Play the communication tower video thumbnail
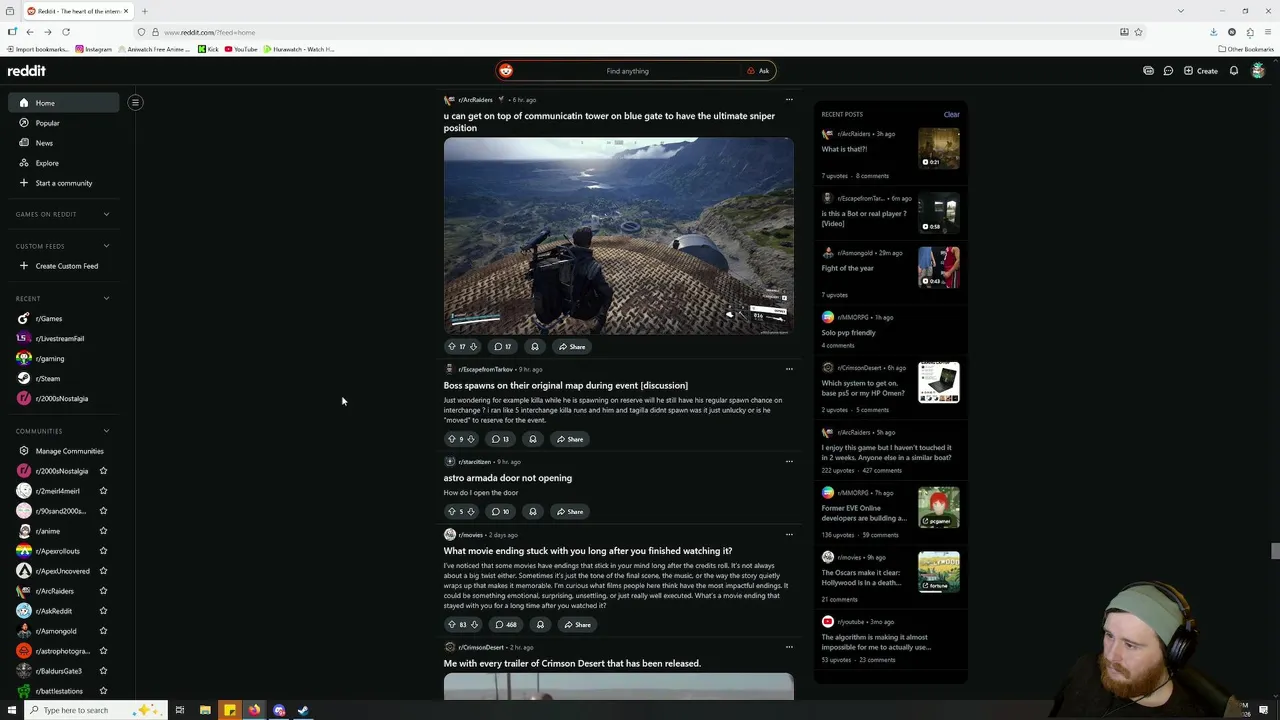This screenshot has height=720, width=1280. coord(619,236)
